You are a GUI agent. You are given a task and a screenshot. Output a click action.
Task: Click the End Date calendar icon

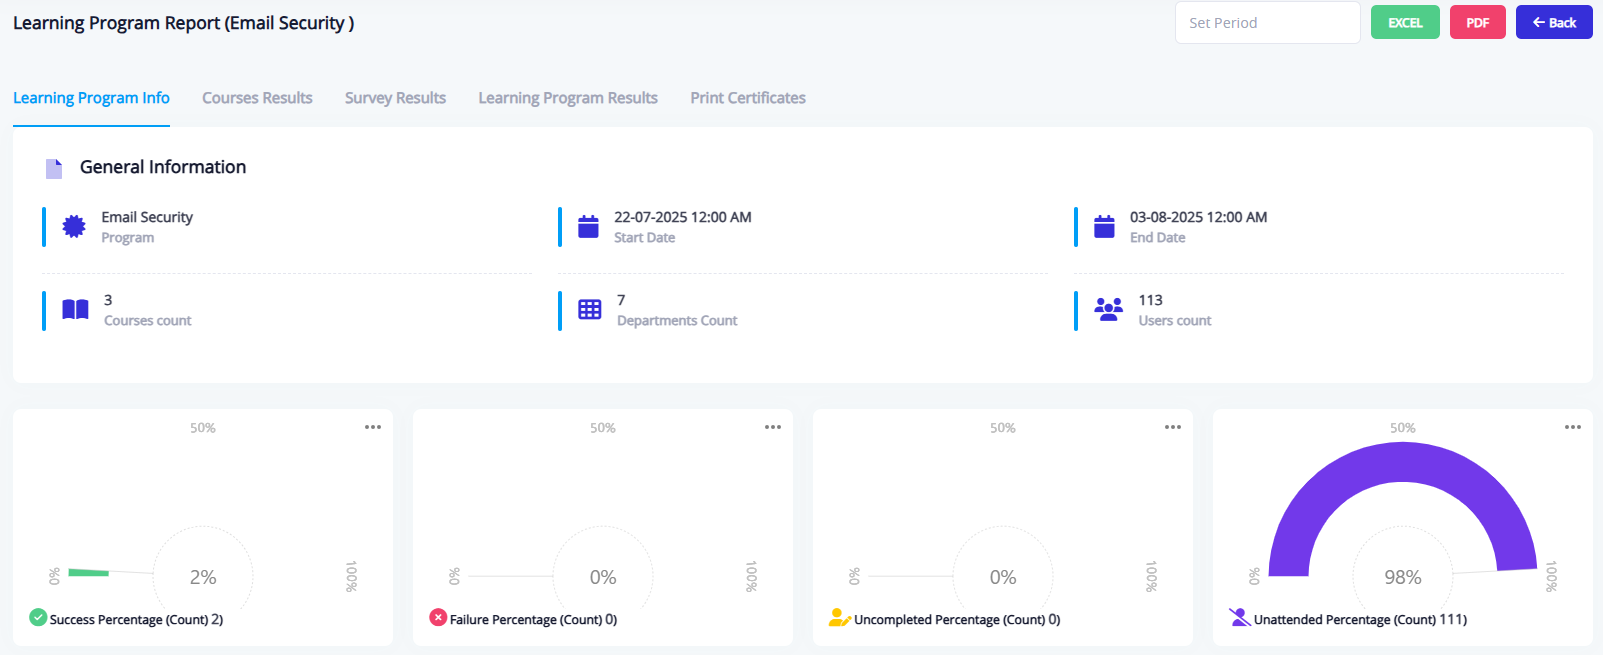click(1104, 227)
